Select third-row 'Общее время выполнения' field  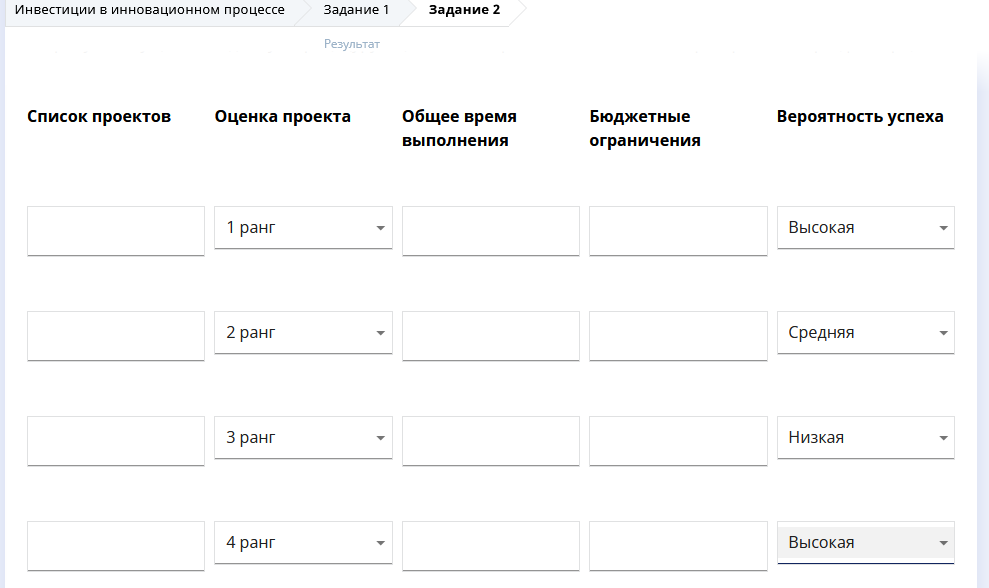490,441
